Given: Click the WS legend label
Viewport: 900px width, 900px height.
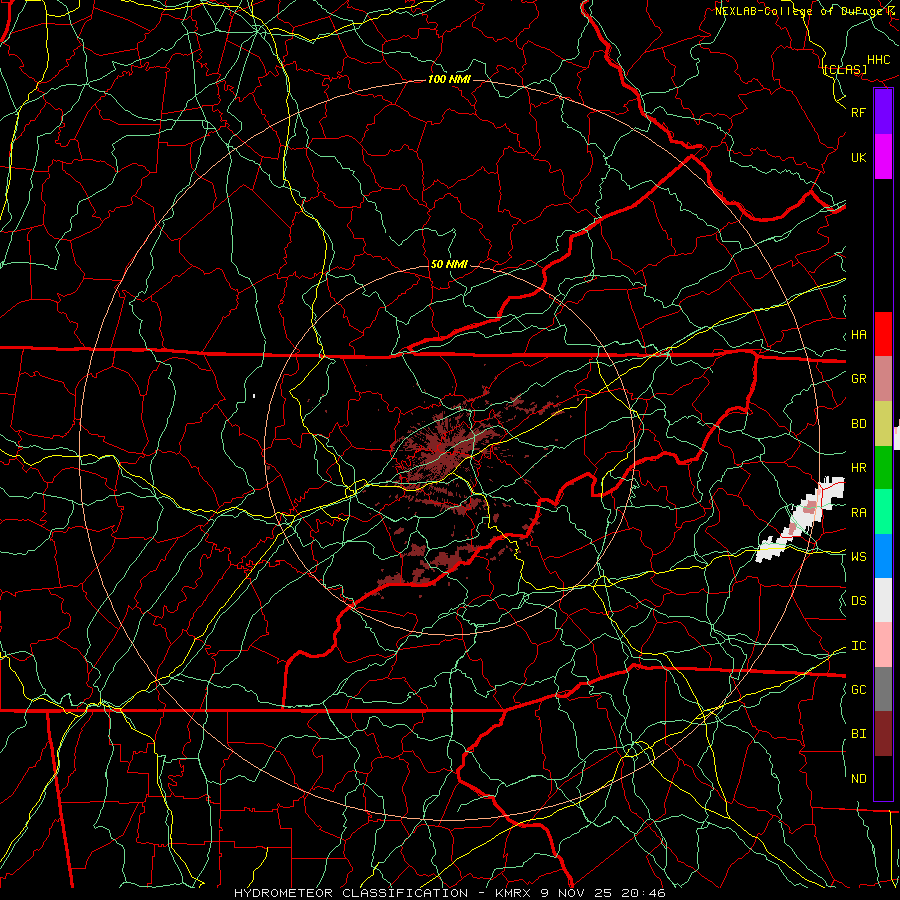Looking at the screenshot, I should click(858, 557).
